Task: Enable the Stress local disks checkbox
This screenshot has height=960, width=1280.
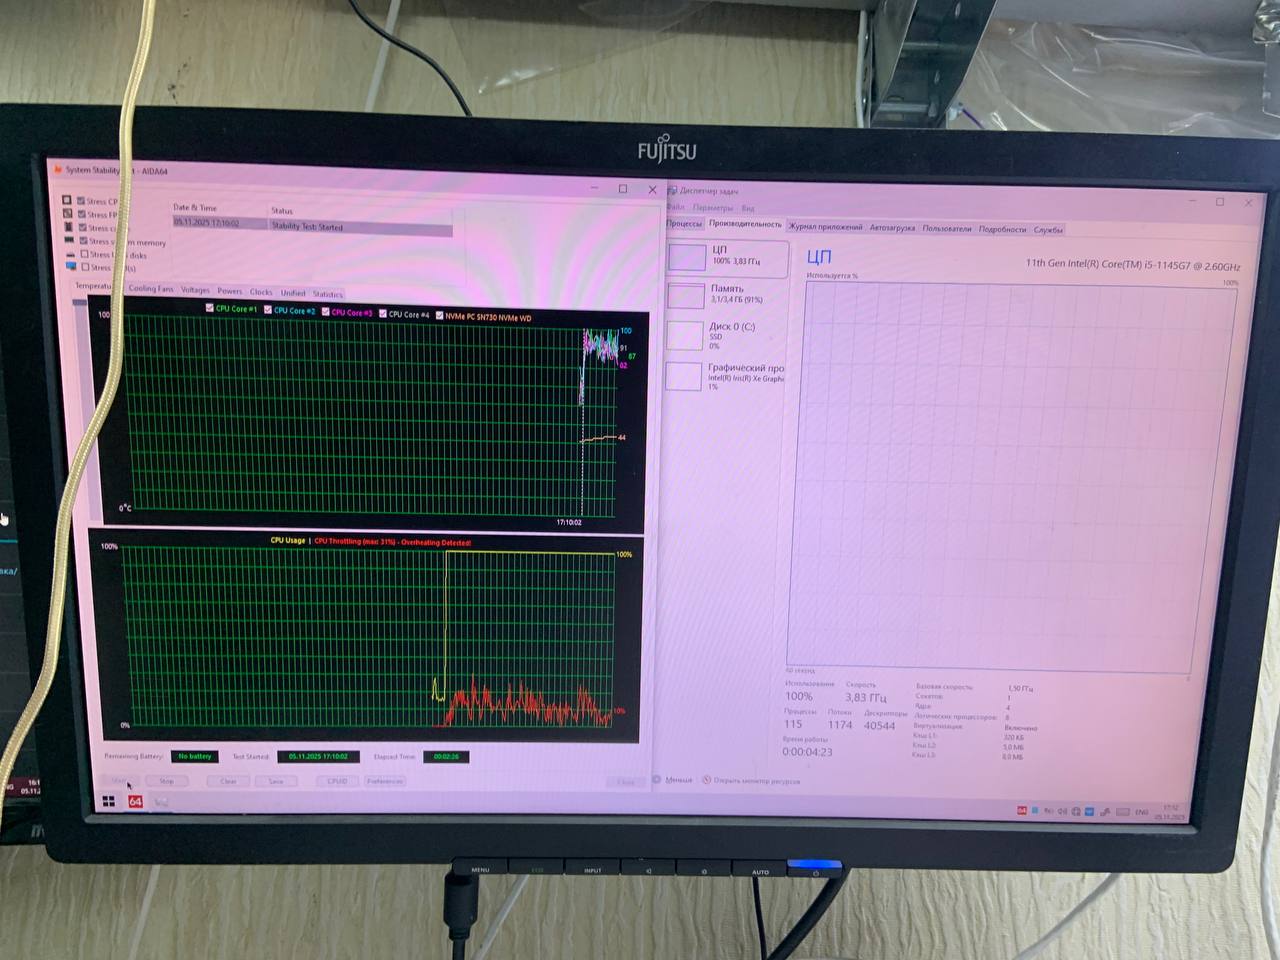Action: click(85, 254)
